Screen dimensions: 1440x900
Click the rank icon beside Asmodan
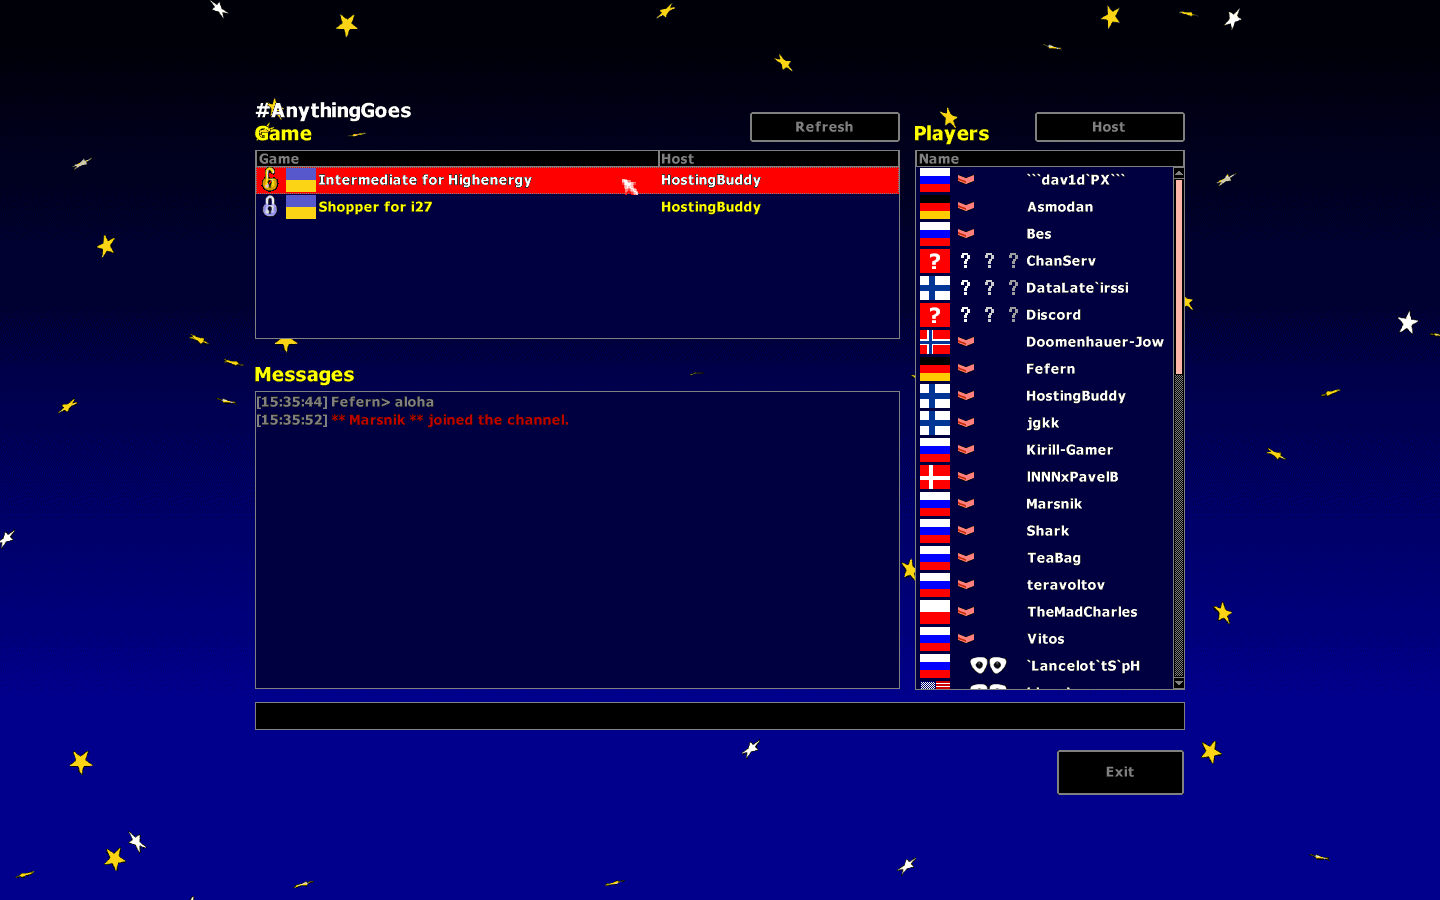tap(966, 207)
